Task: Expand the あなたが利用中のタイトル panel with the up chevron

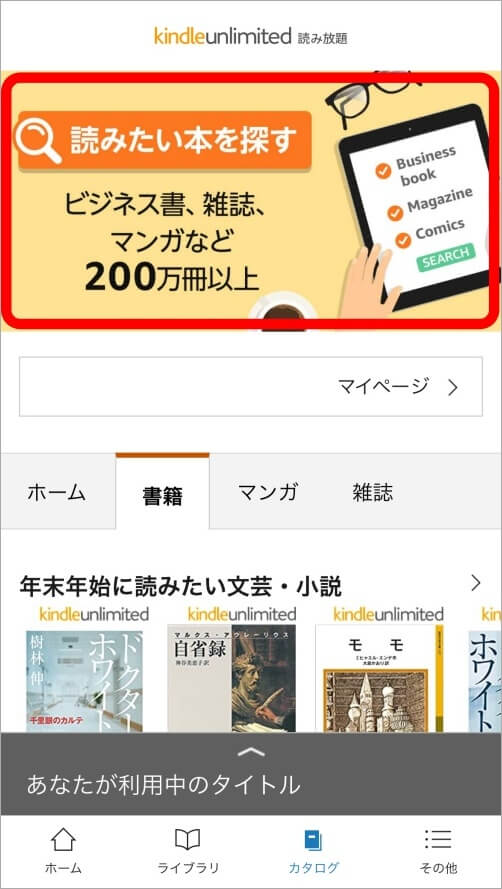Action: pos(251,753)
